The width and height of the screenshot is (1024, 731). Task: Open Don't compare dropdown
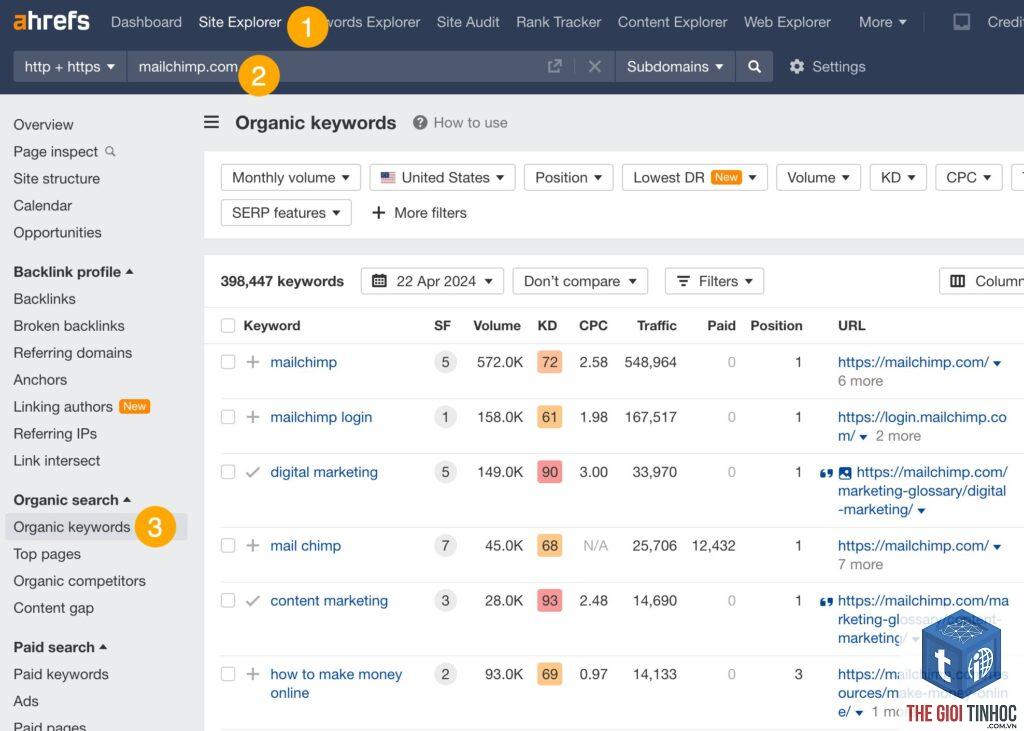(580, 281)
